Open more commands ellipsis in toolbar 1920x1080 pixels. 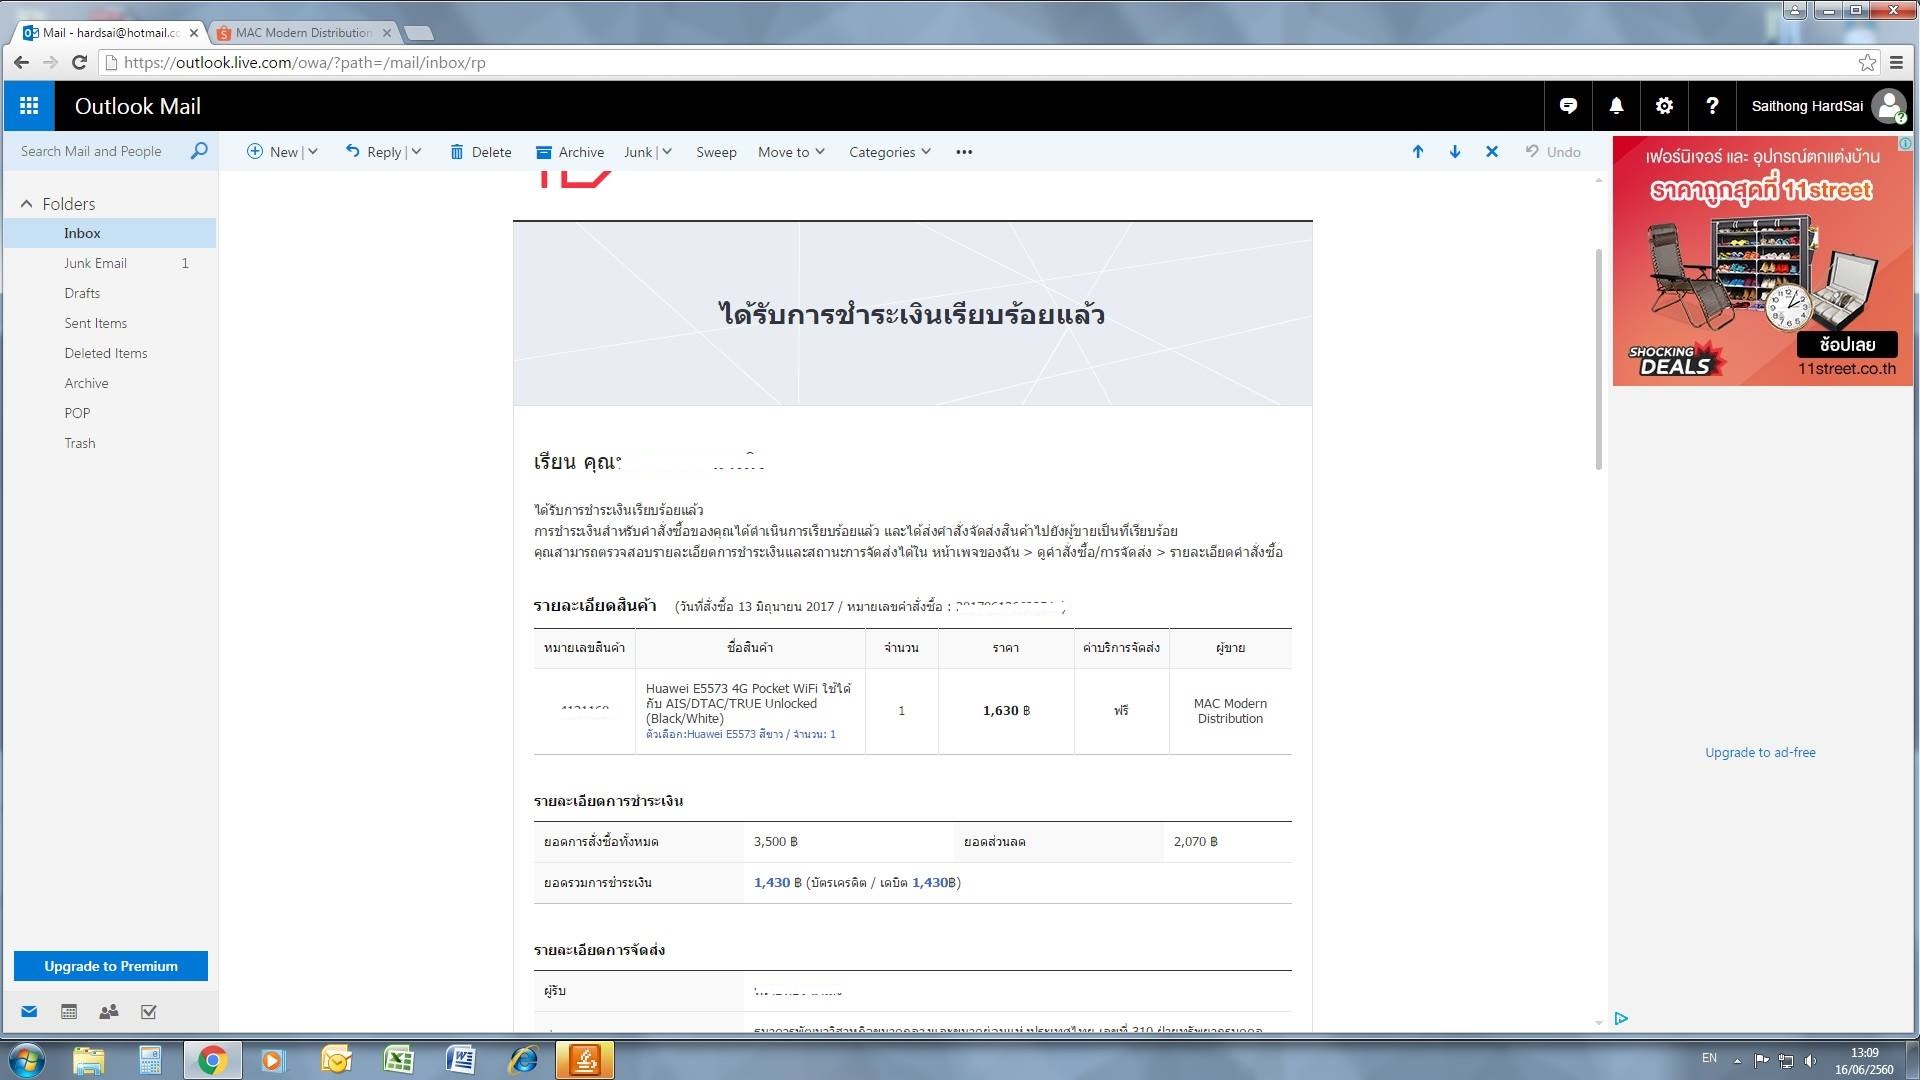click(x=964, y=152)
